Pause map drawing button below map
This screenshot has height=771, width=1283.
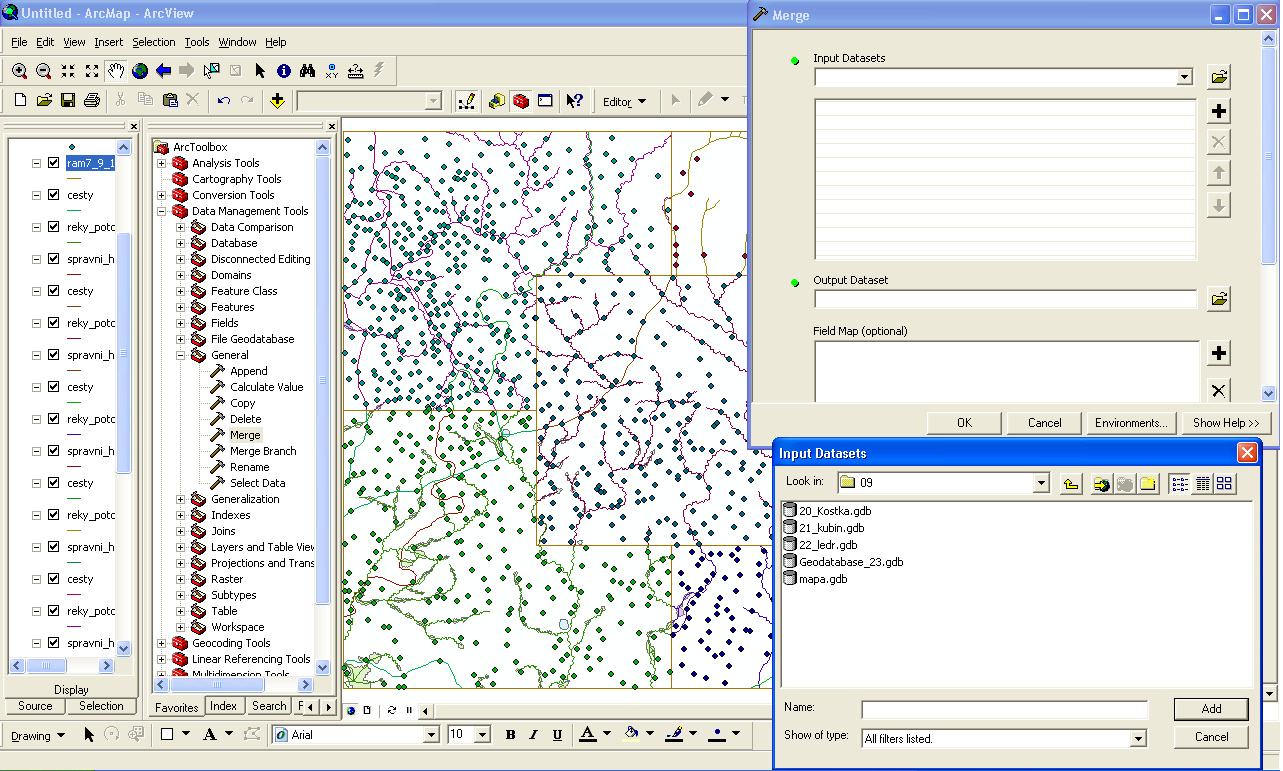[409, 711]
